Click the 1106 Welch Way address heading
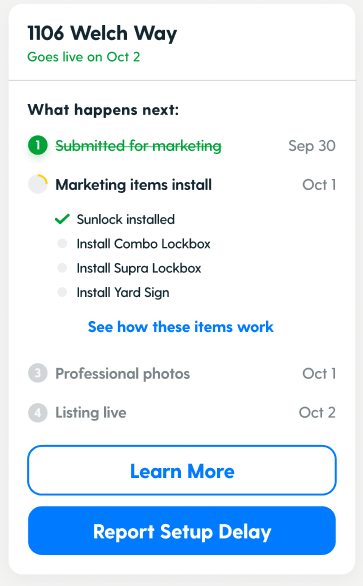This screenshot has width=363, height=586. pos(102,33)
